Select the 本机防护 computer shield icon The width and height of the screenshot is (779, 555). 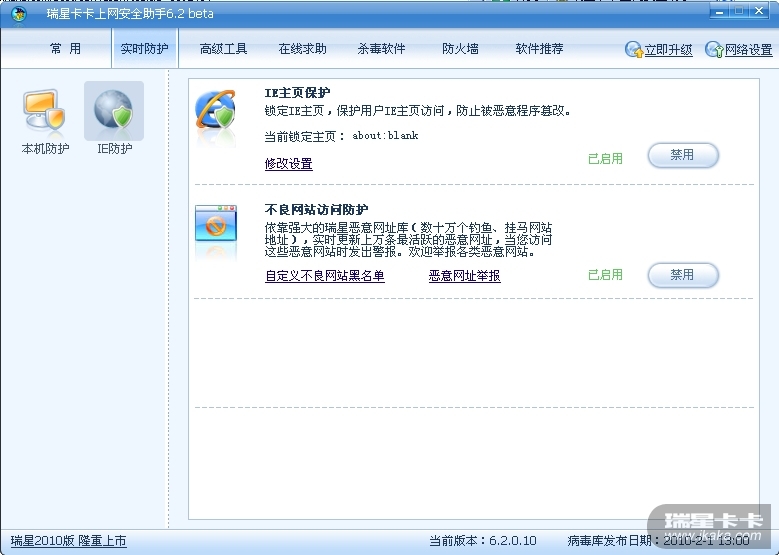click(44, 112)
